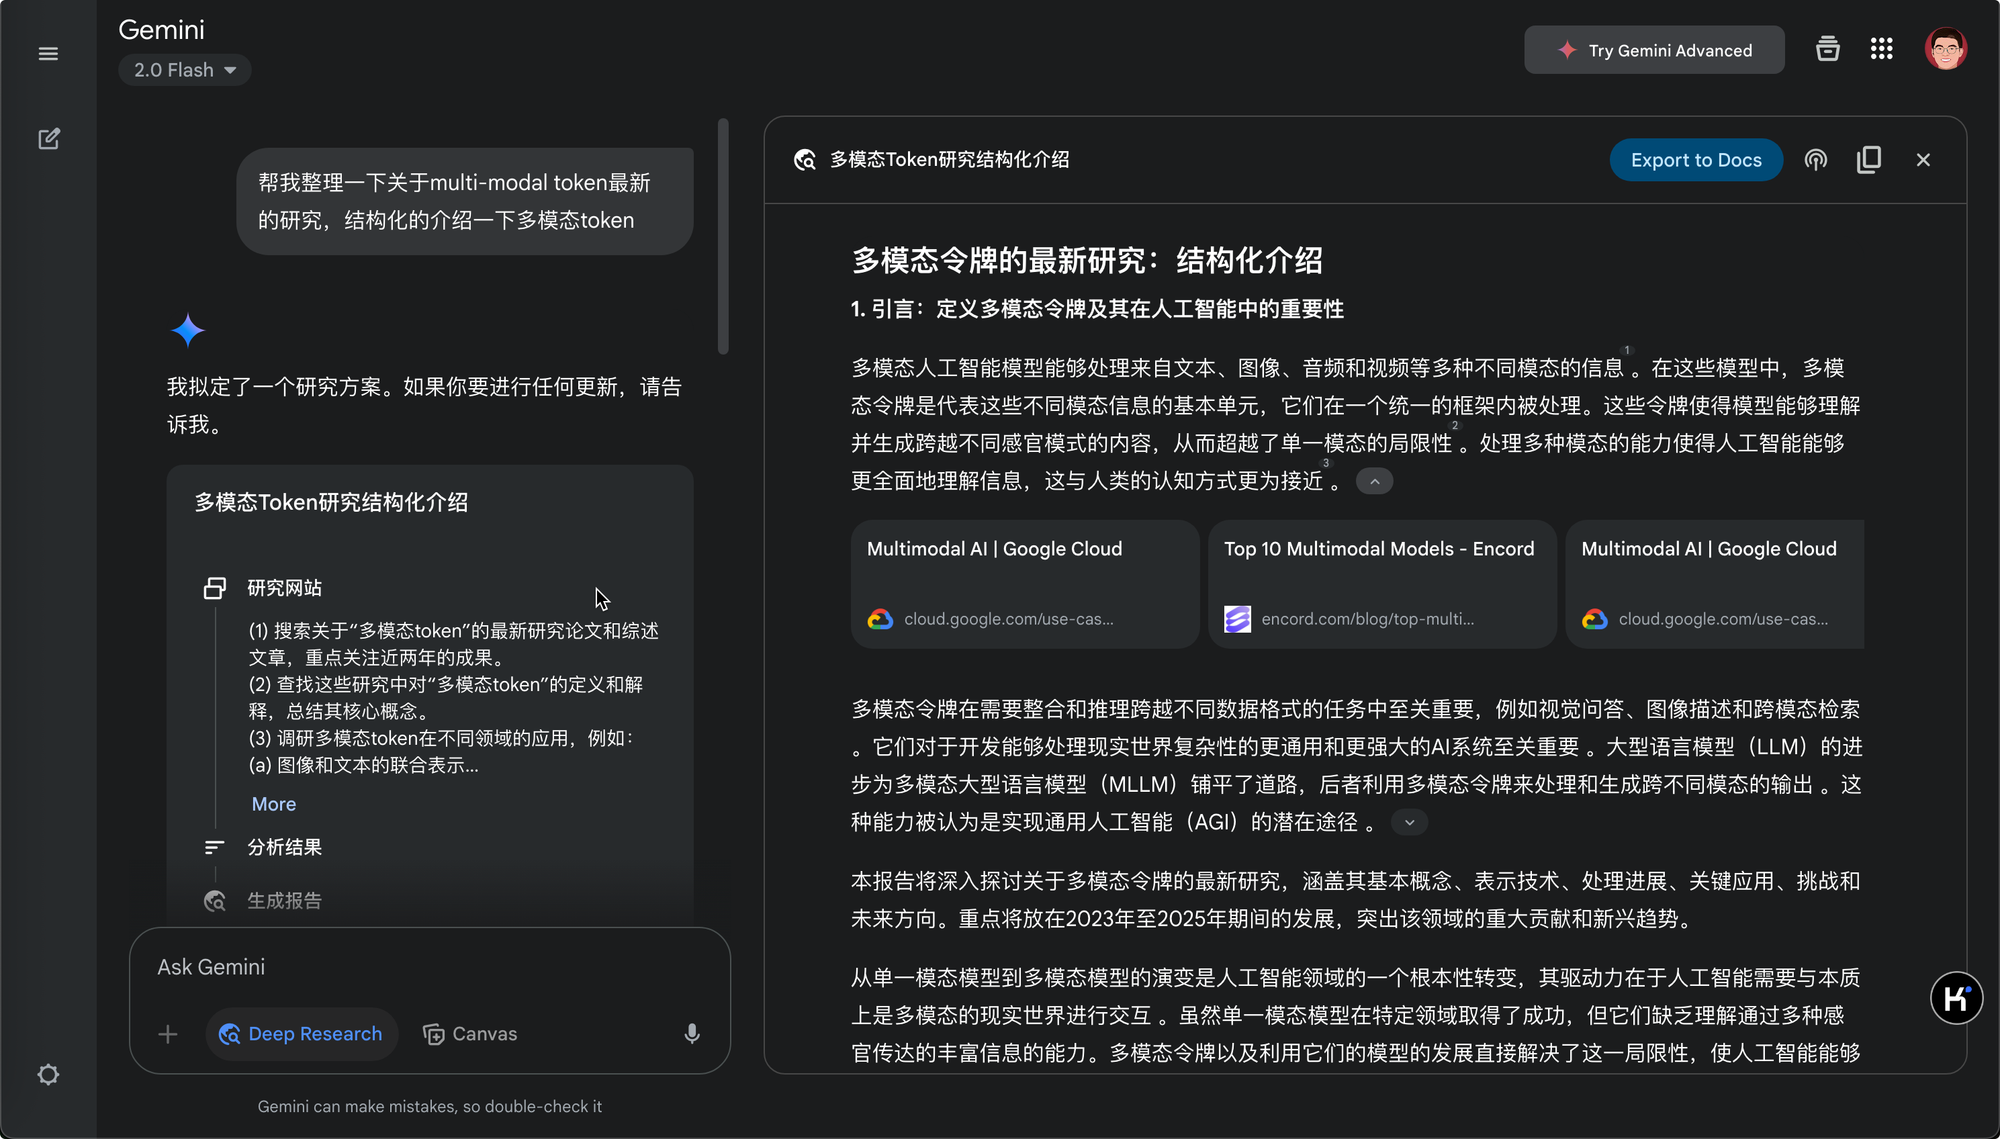This screenshot has width=2000, height=1139.
Task: Click the plus attach button
Action: (168, 1035)
